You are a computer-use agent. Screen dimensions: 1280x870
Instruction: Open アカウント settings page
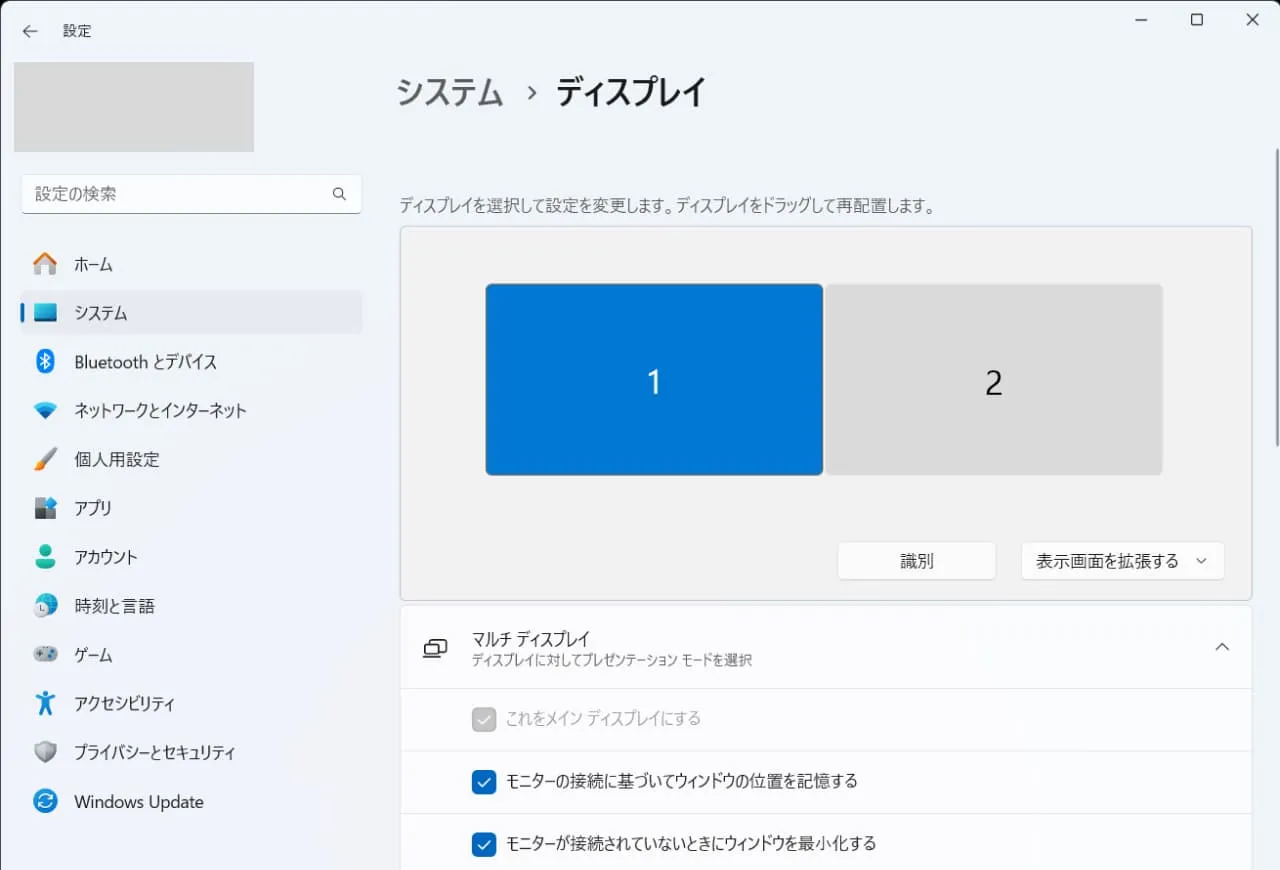191,557
